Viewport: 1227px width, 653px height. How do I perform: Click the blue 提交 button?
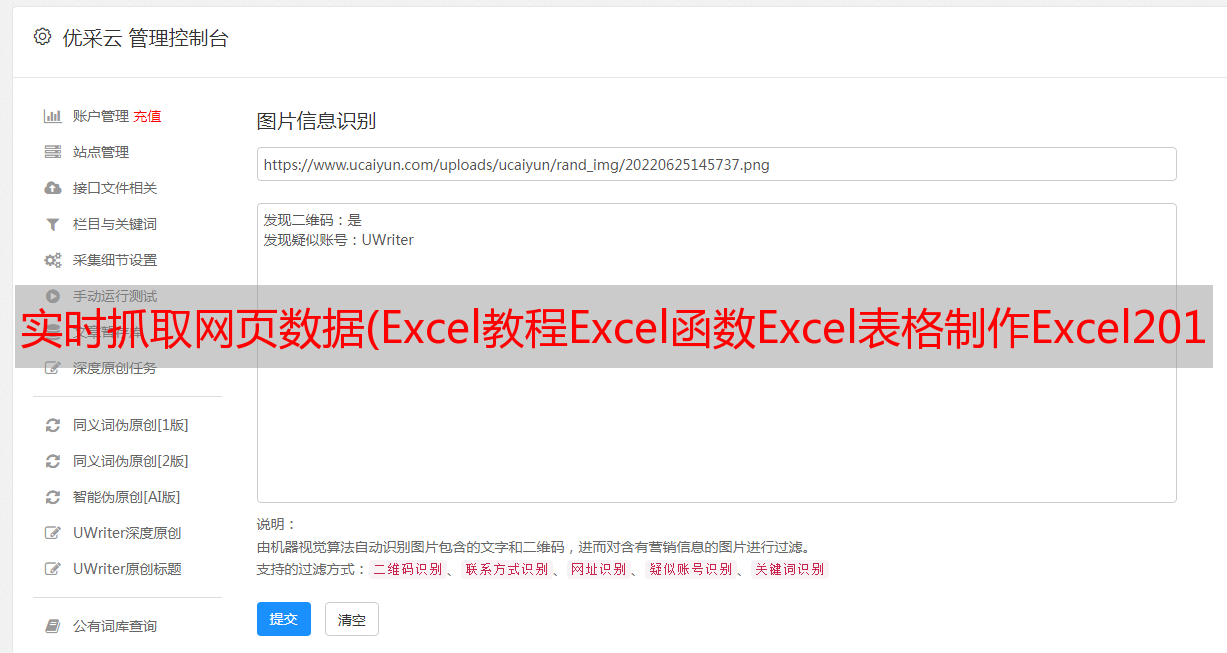284,619
